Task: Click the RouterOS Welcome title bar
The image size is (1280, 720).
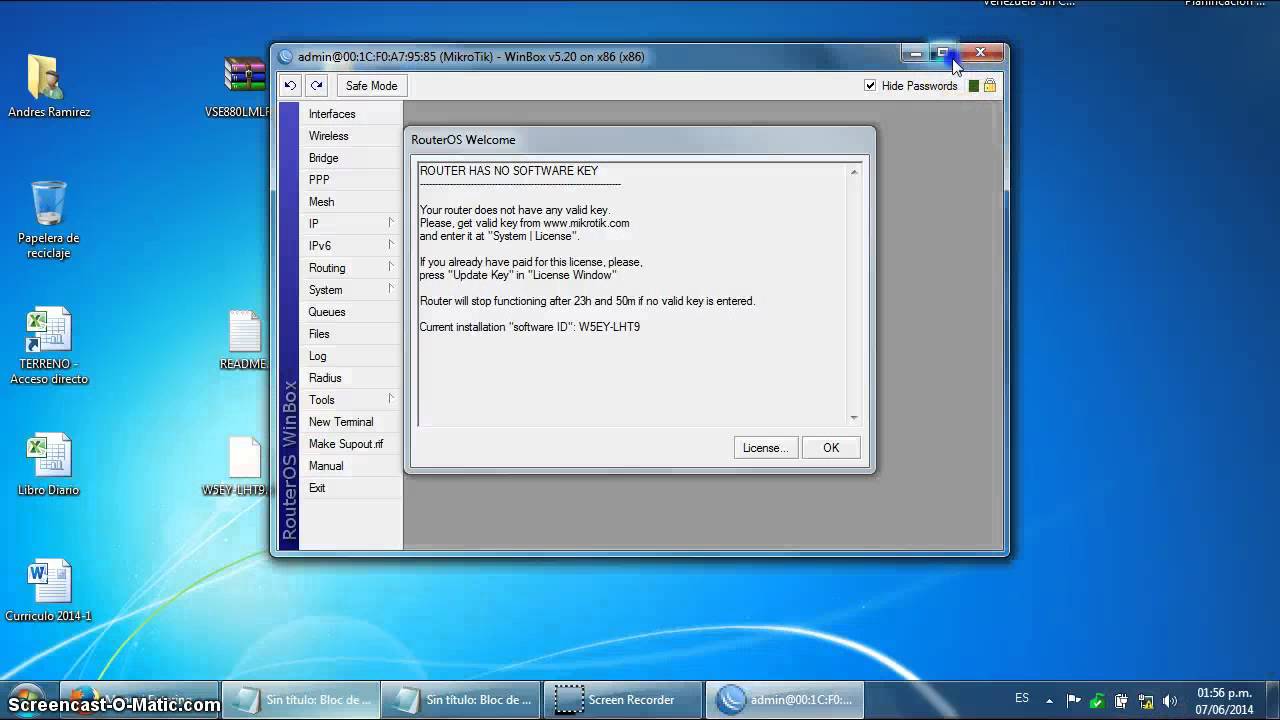Action: [639, 140]
